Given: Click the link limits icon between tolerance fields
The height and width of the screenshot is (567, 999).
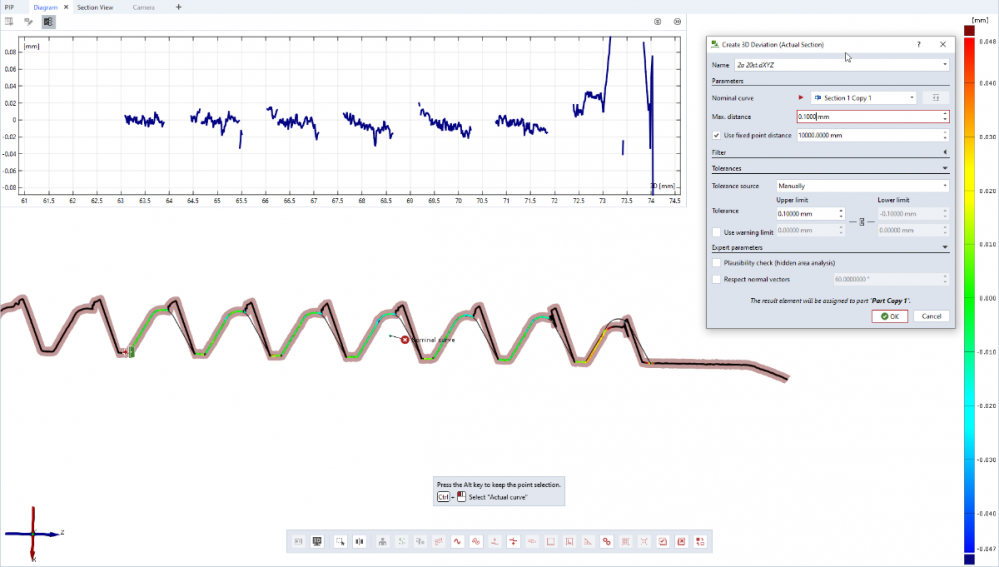Looking at the screenshot, I should coord(861,223).
